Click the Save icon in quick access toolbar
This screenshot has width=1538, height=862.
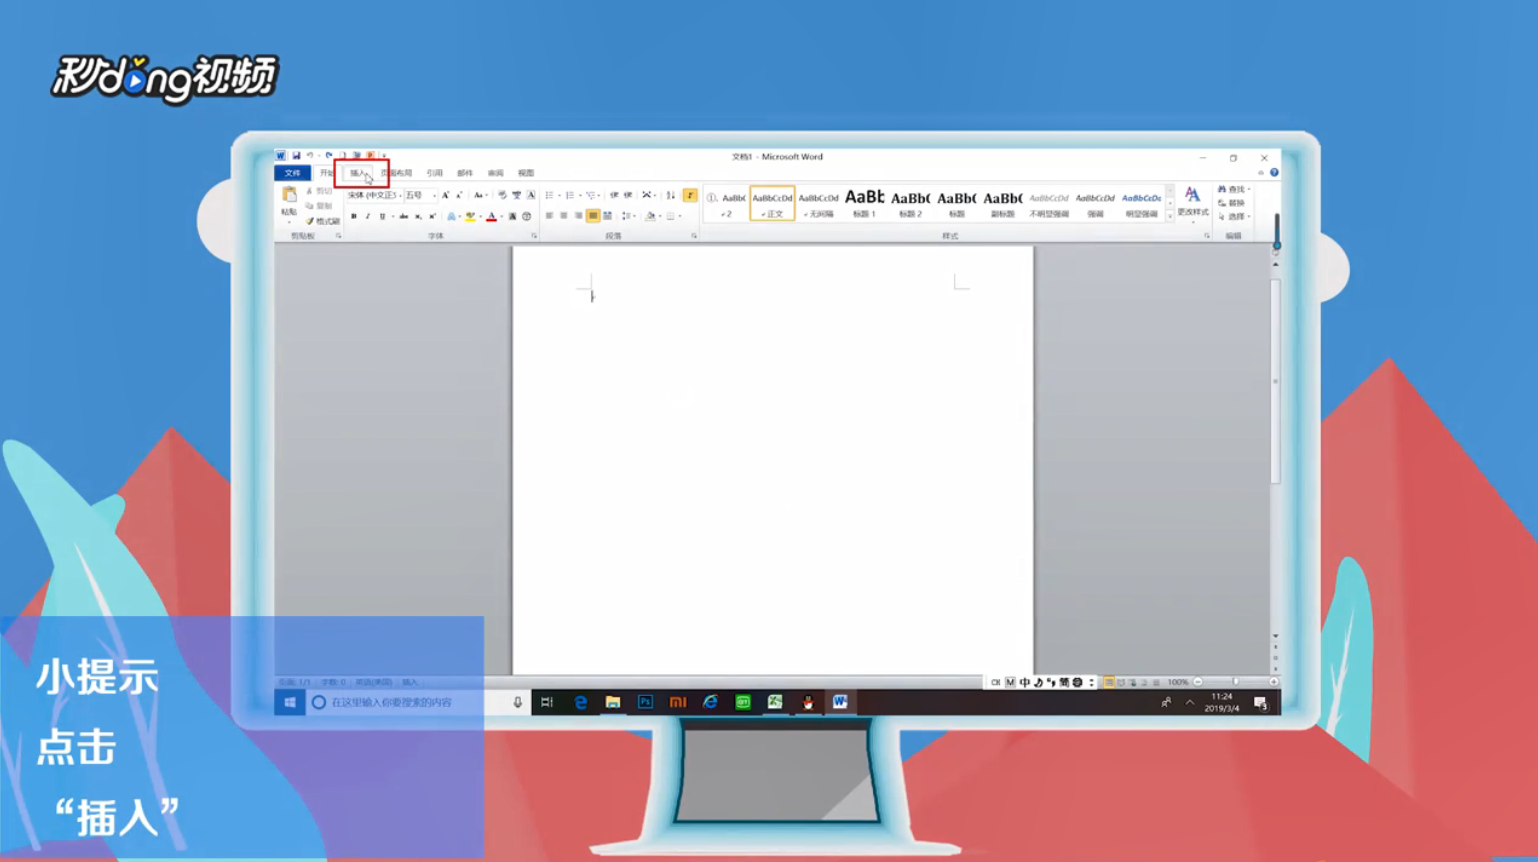coord(296,156)
